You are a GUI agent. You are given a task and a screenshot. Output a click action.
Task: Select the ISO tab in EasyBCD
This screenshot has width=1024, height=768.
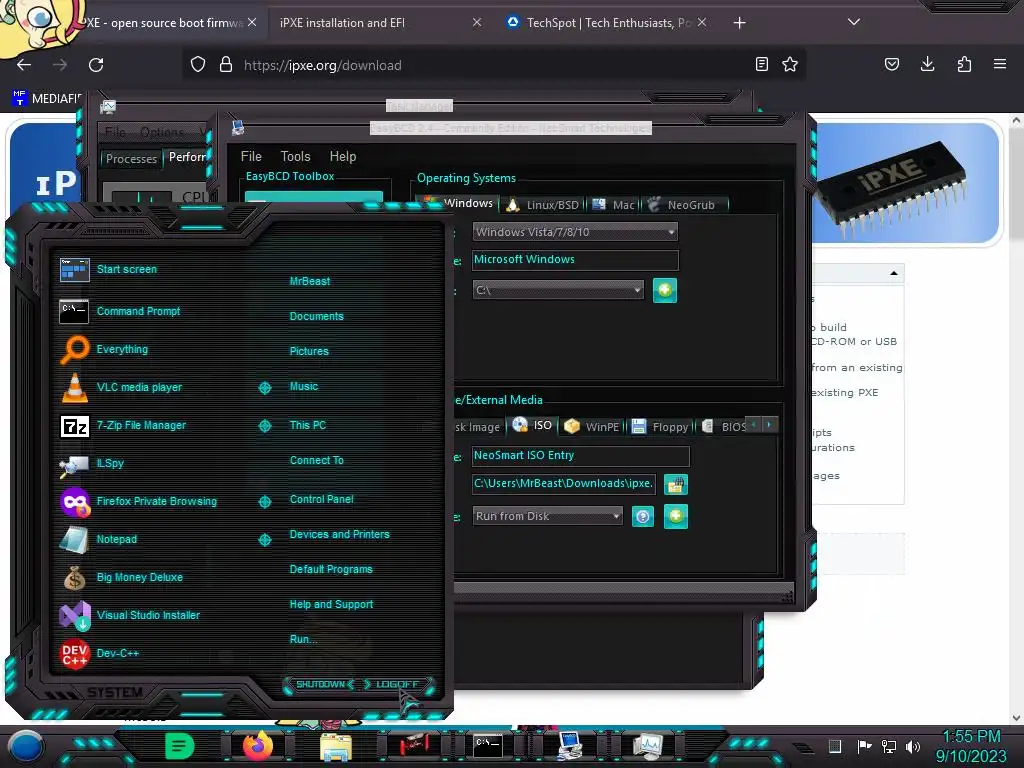[x=533, y=426]
